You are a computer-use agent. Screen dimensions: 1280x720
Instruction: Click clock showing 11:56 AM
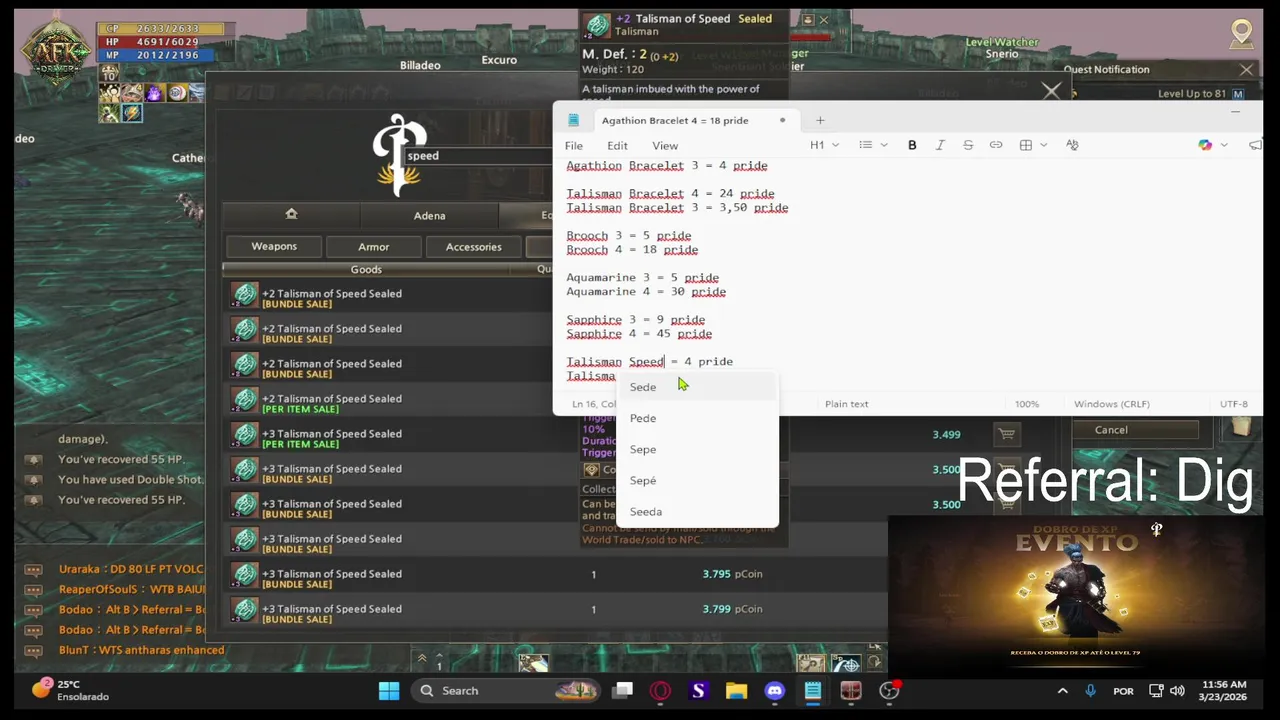coord(1225,690)
